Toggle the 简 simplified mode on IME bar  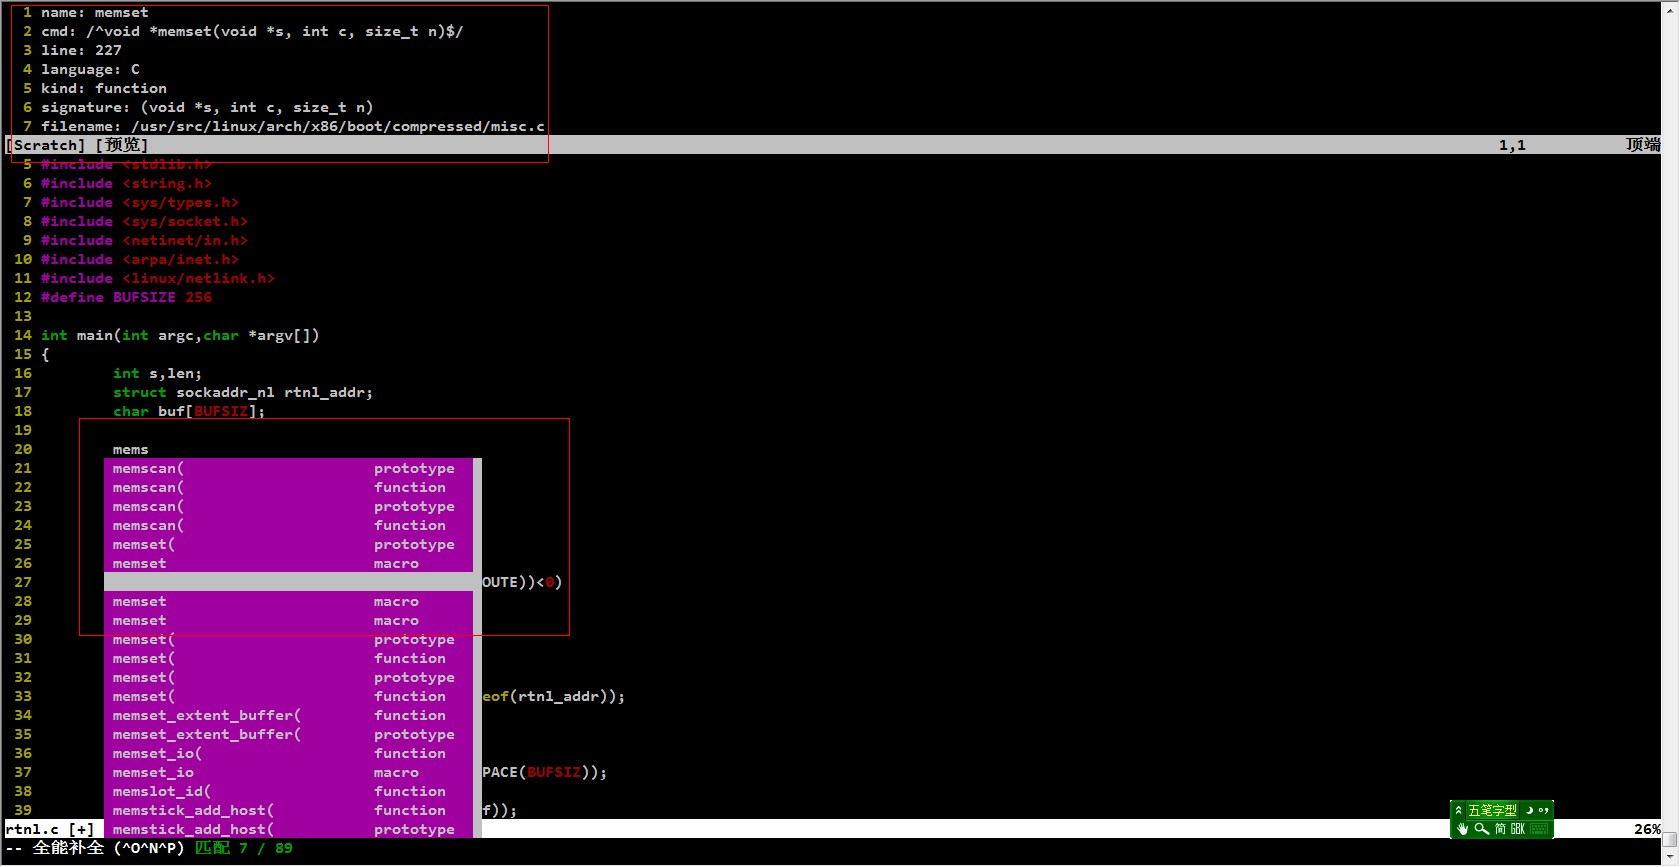tap(1501, 829)
